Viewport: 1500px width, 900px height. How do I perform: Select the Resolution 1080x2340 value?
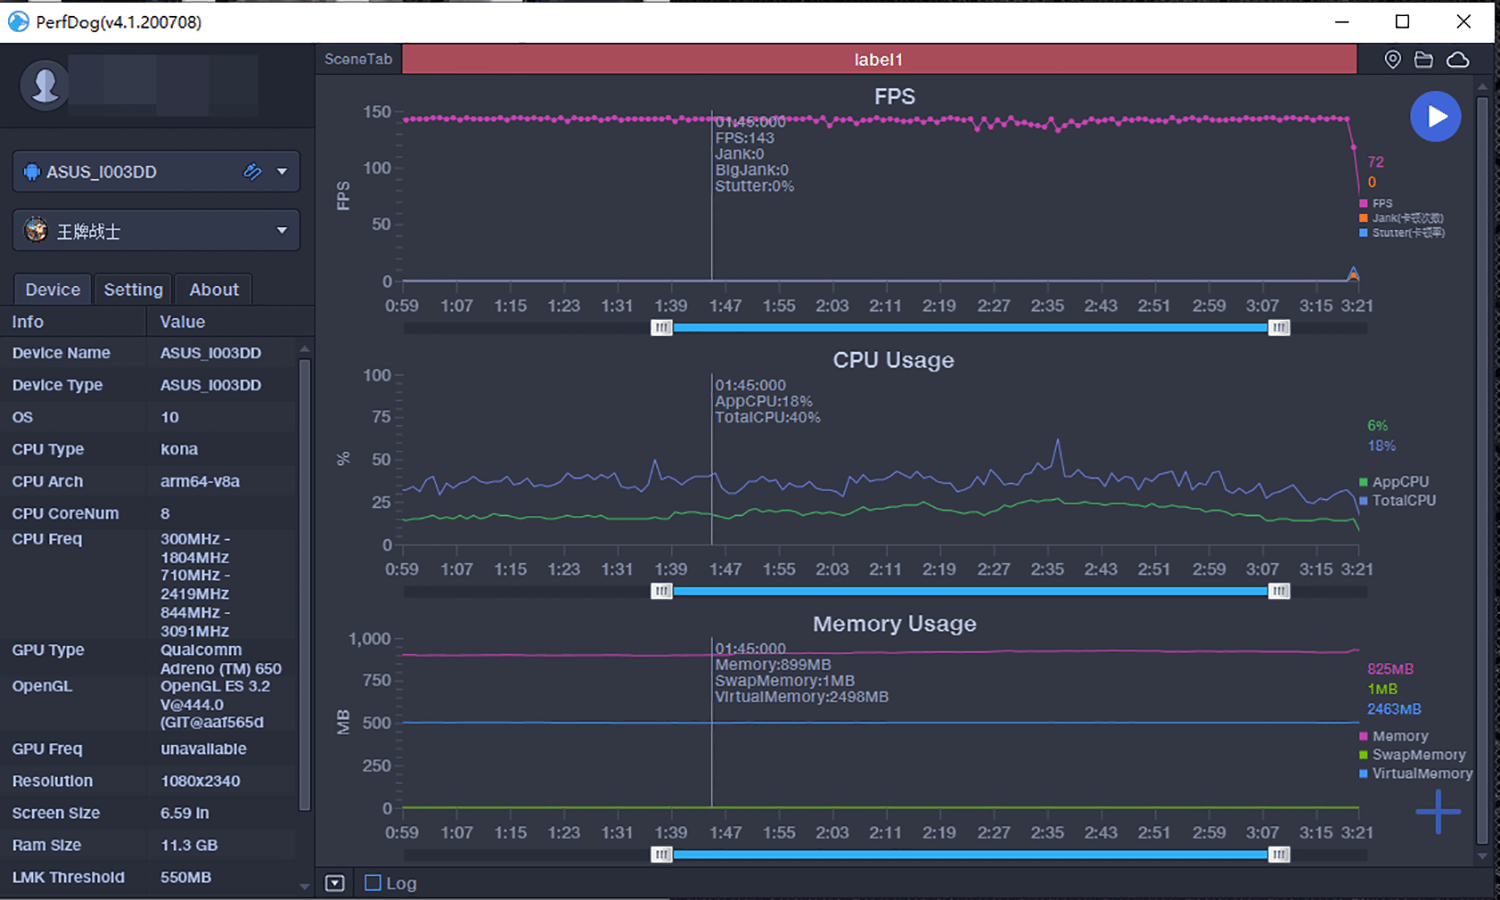click(200, 781)
